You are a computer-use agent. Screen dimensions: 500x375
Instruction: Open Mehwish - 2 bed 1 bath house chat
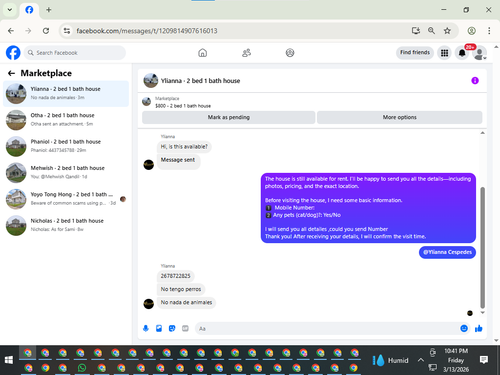pyautogui.click(x=66, y=172)
